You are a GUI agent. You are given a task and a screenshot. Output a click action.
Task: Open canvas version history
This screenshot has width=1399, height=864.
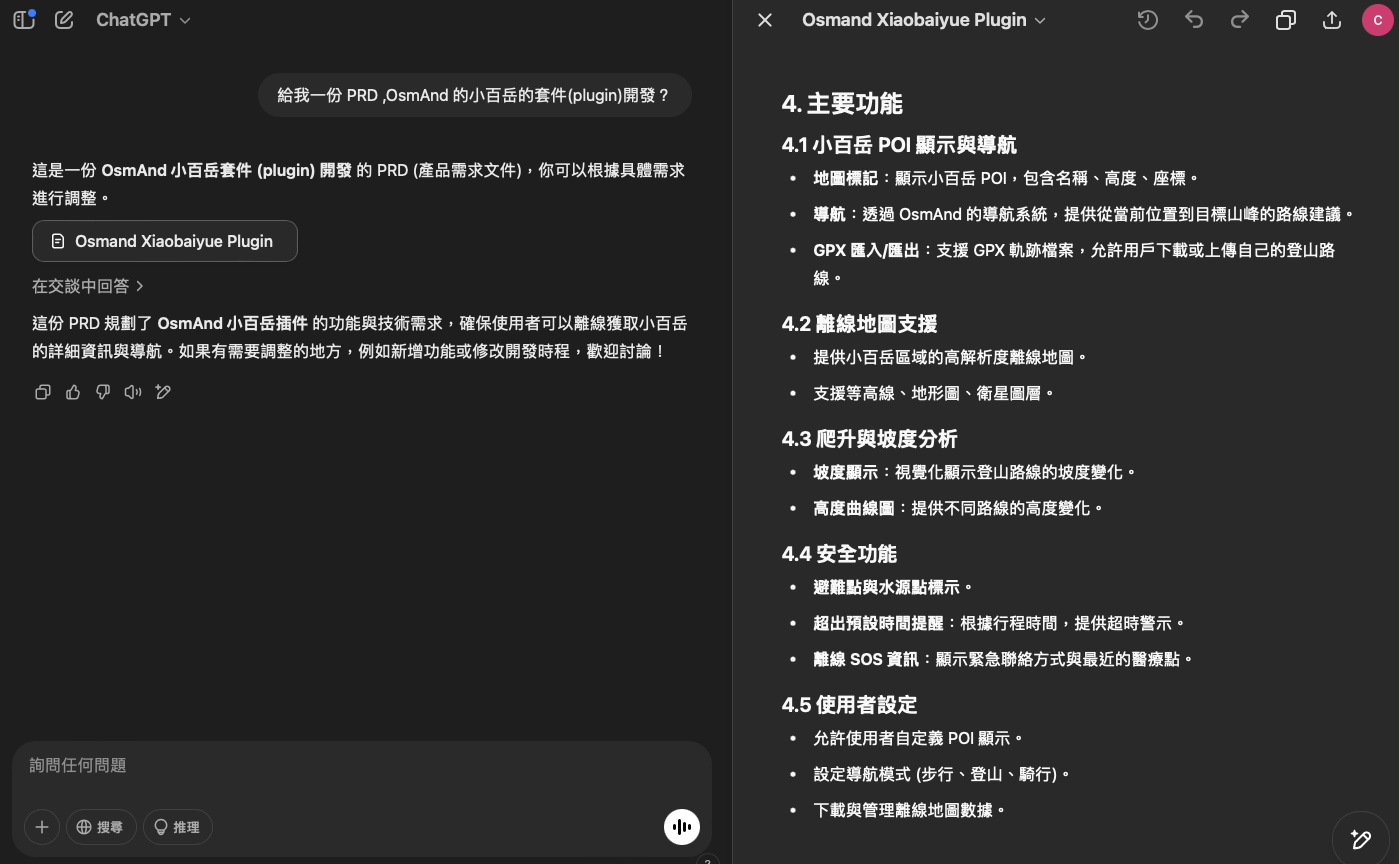(1148, 20)
